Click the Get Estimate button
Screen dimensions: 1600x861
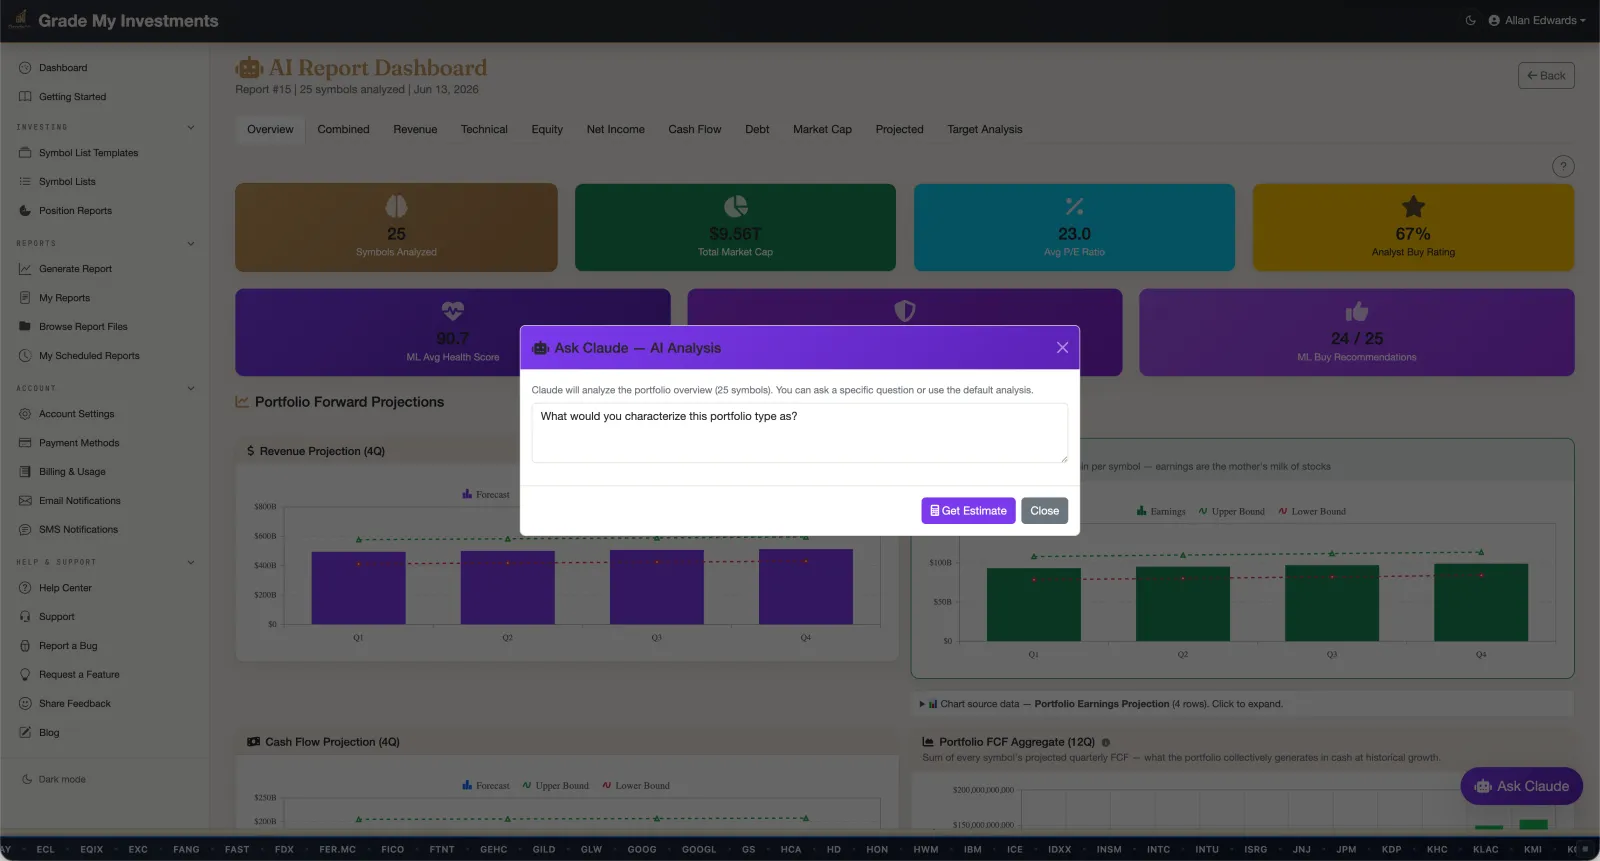968,511
